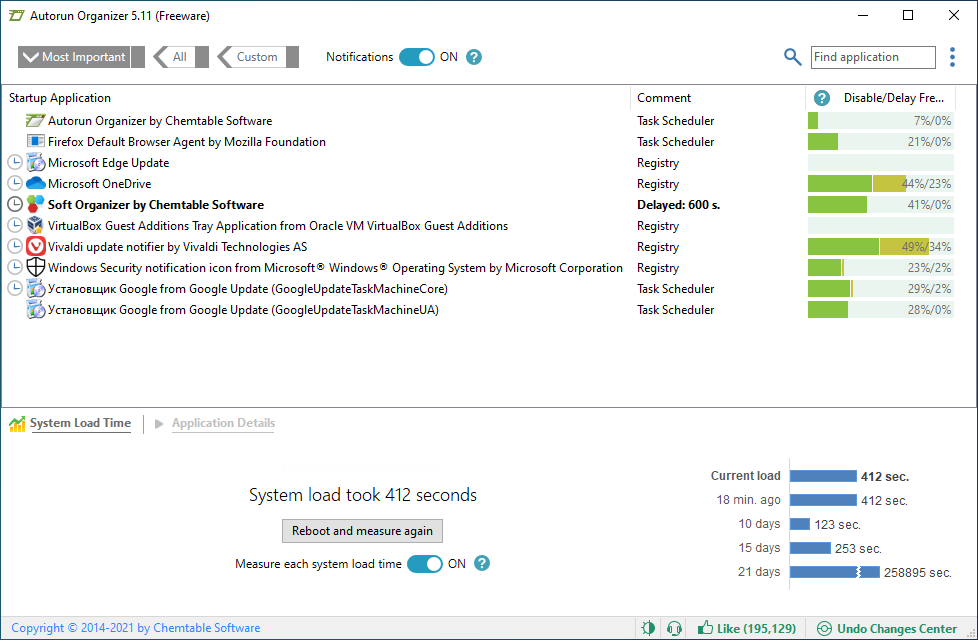The height and width of the screenshot is (640, 978).
Task: Click the VirtualBox Guest Additions icon
Action: [x=36, y=225]
